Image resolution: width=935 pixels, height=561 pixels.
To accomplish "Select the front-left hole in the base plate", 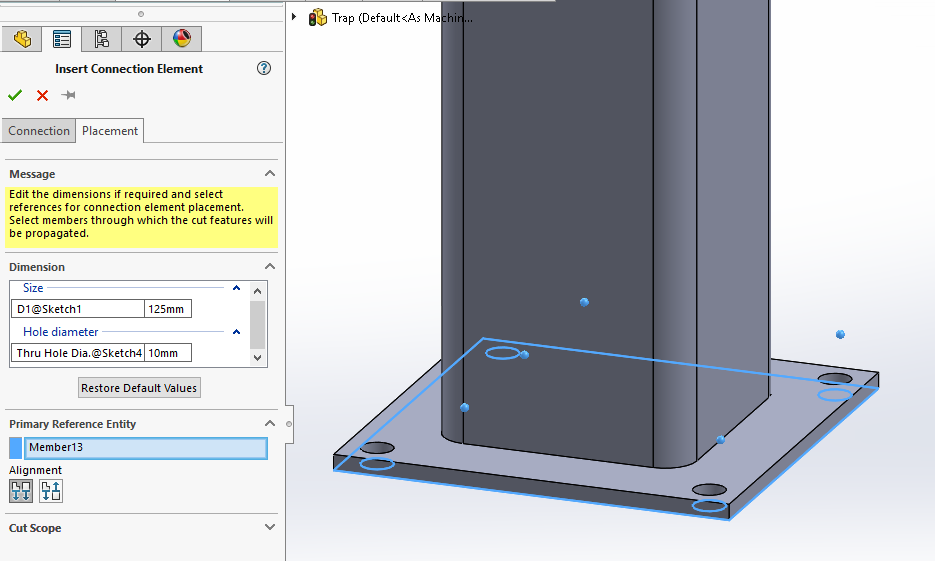I will click(377, 448).
